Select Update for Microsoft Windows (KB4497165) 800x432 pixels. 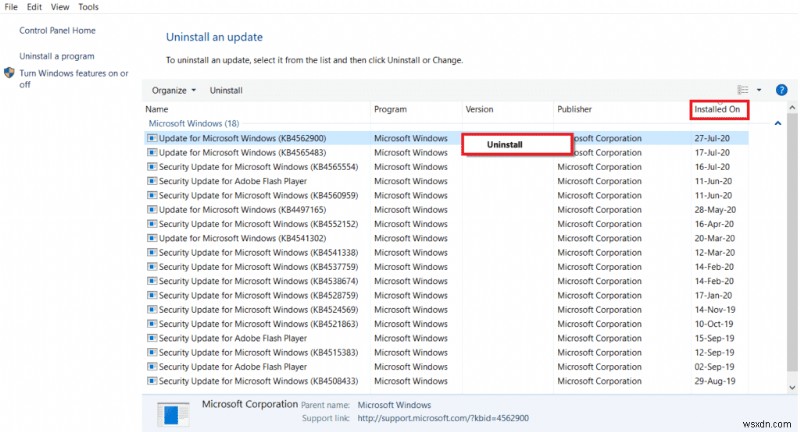click(x=242, y=210)
